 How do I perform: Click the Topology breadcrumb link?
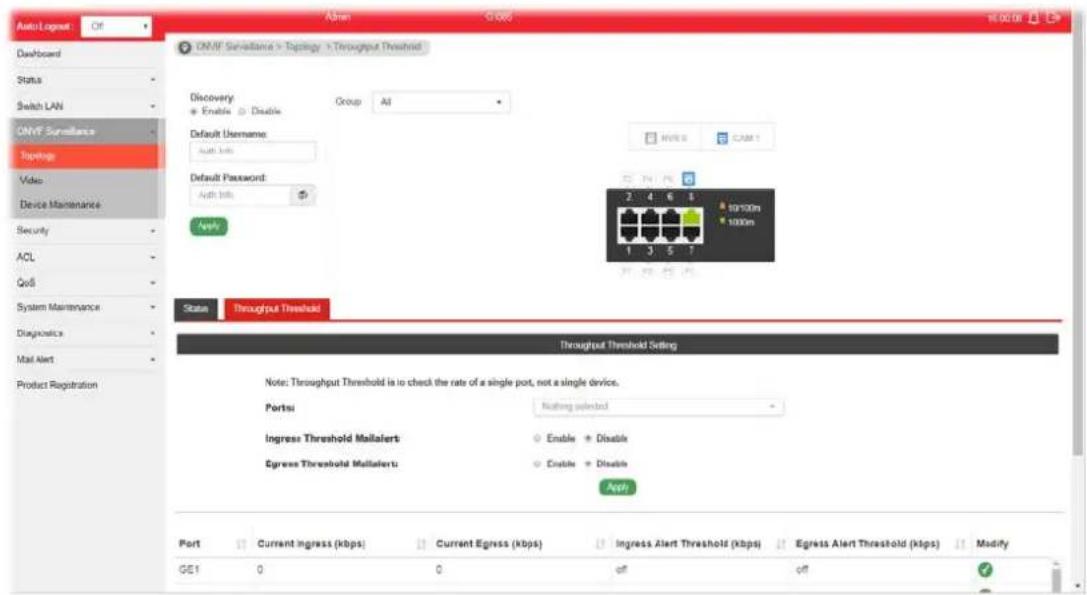coord(303,47)
